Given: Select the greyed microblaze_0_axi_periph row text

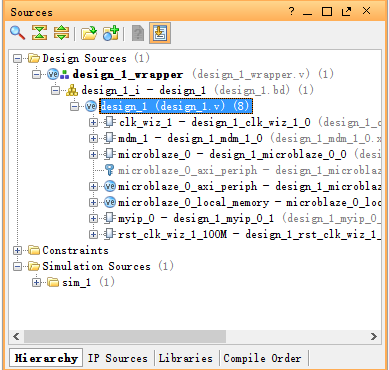Looking at the screenshot, I should click(x=250, y=170).
